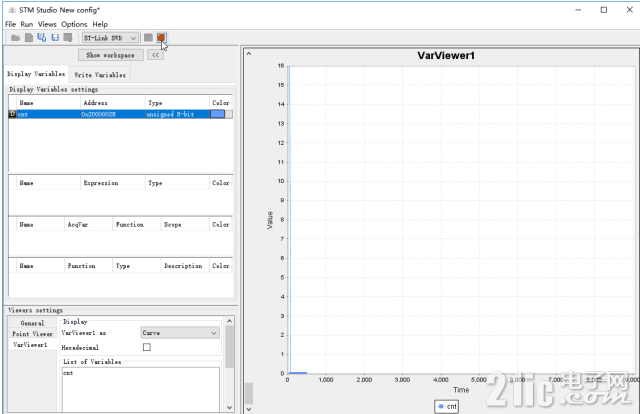
Task: Open the Options menu
Action: click(74, 24)
